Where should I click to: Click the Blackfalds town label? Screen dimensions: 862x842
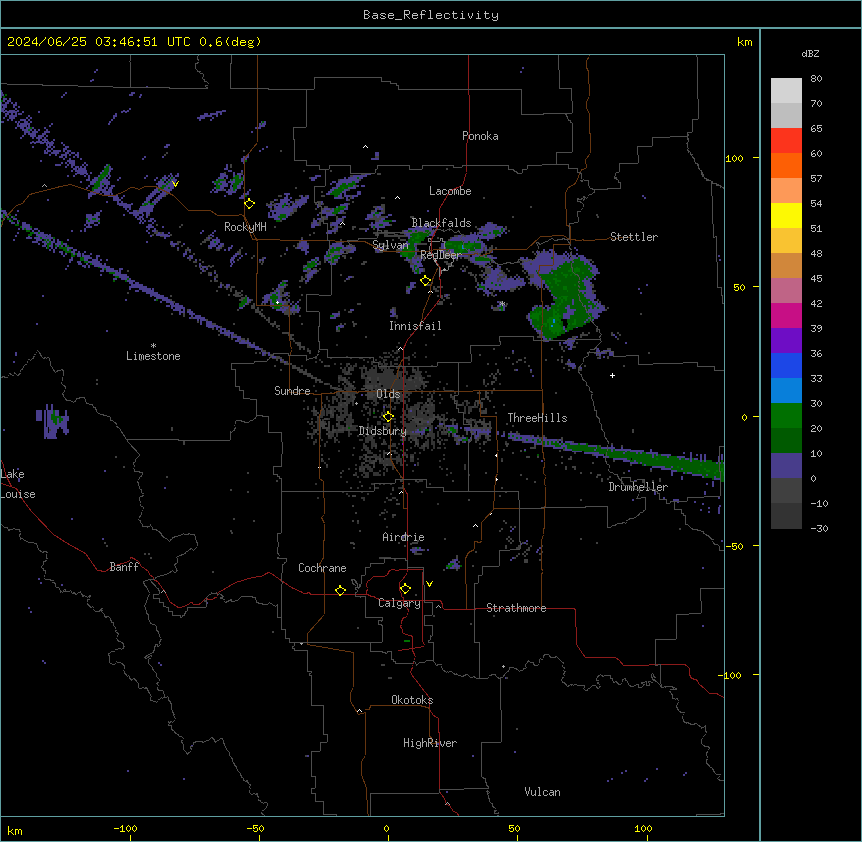tap(441, 223)
